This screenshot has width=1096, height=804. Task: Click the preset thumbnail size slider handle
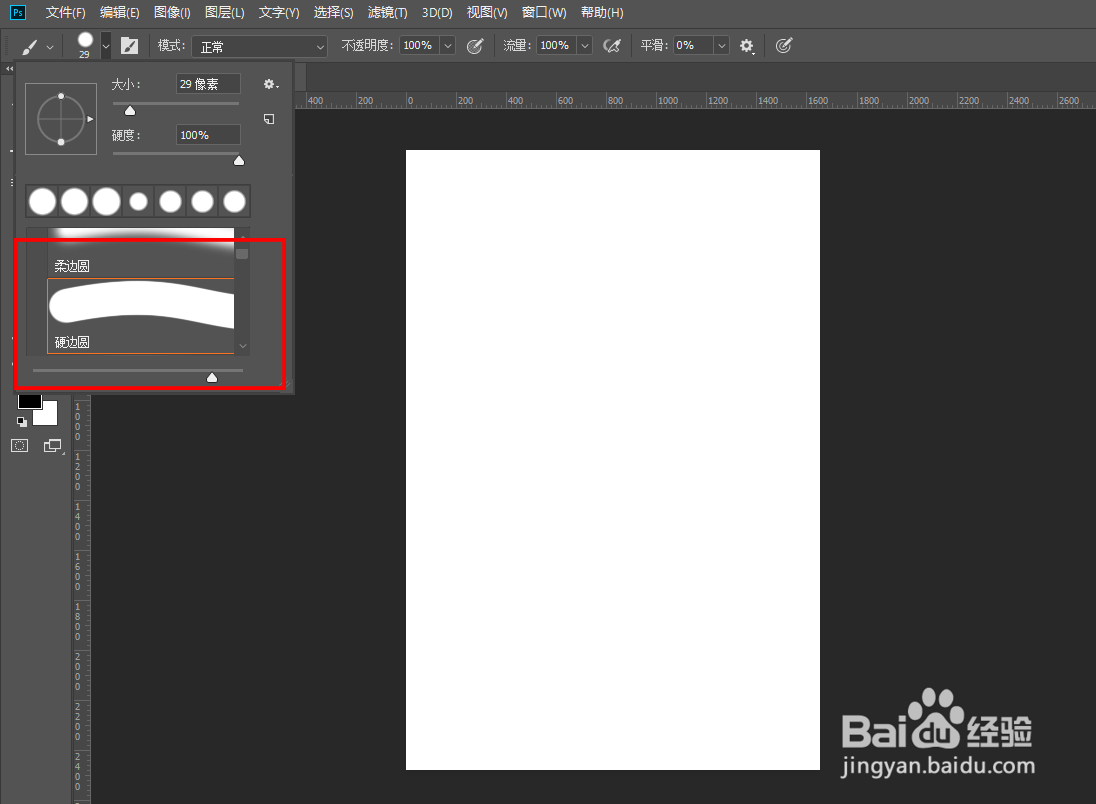tap(212, 378)
